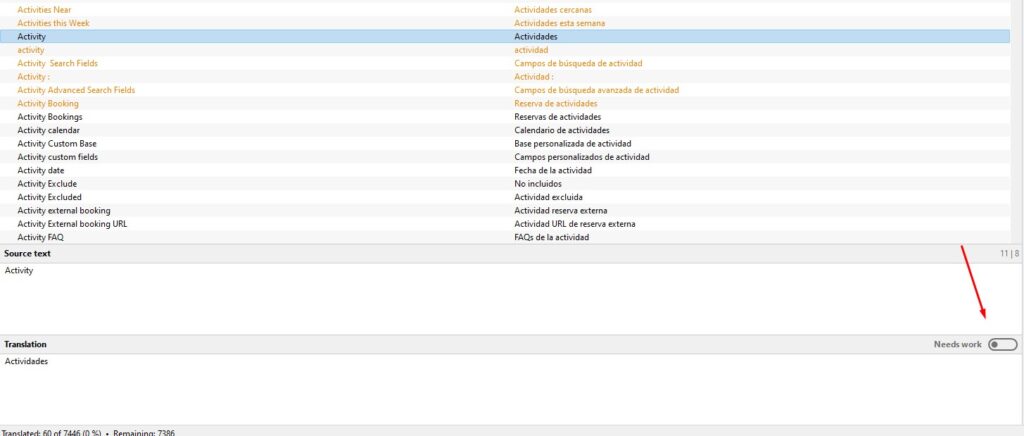Select the "Activity FAQ" string
This screenshot has width=1024, height=436.
[x=41, y=237]
